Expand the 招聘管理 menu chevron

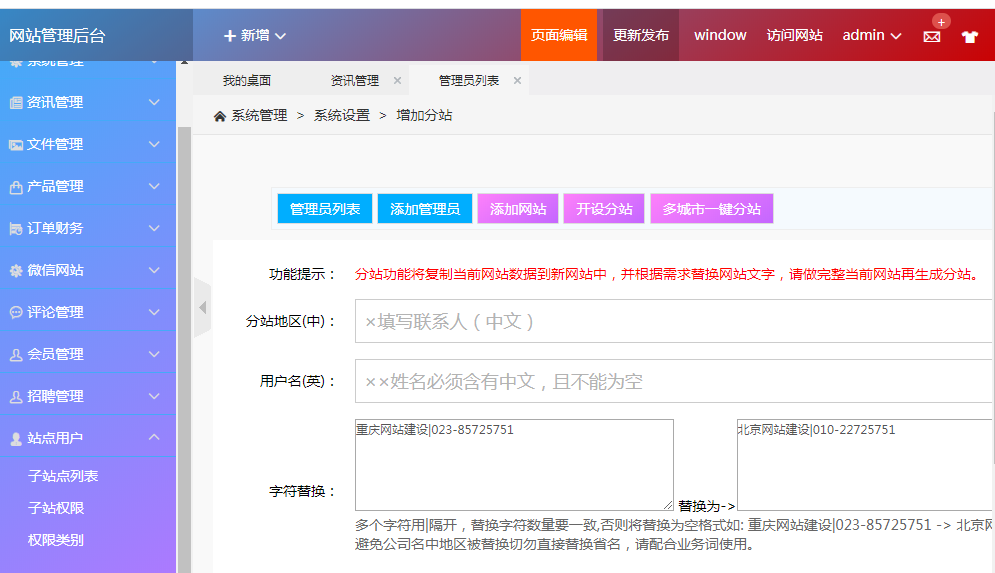point(154,395)
